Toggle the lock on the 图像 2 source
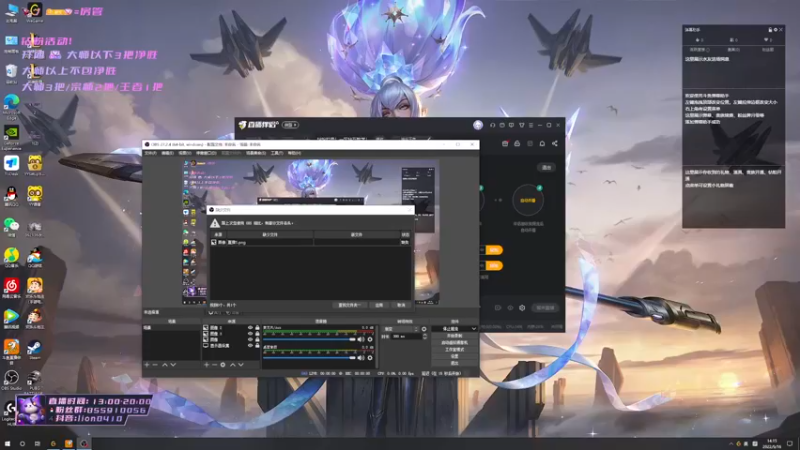800x450 pixels. pyautogui.click(x=257, y=328)
